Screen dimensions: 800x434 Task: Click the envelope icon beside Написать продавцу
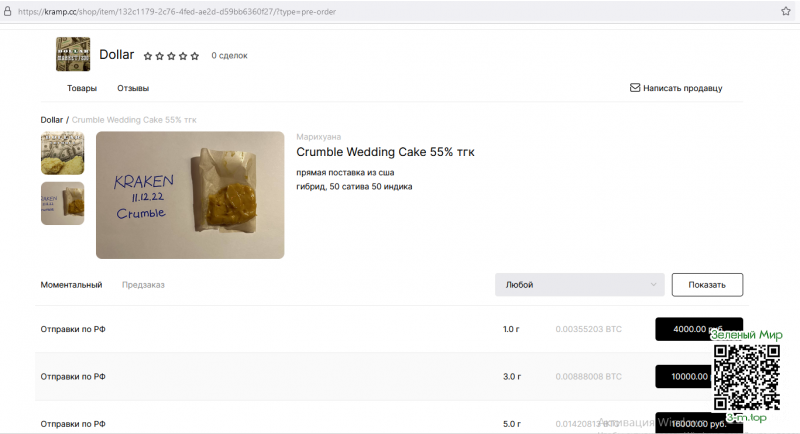pos(635,88)
